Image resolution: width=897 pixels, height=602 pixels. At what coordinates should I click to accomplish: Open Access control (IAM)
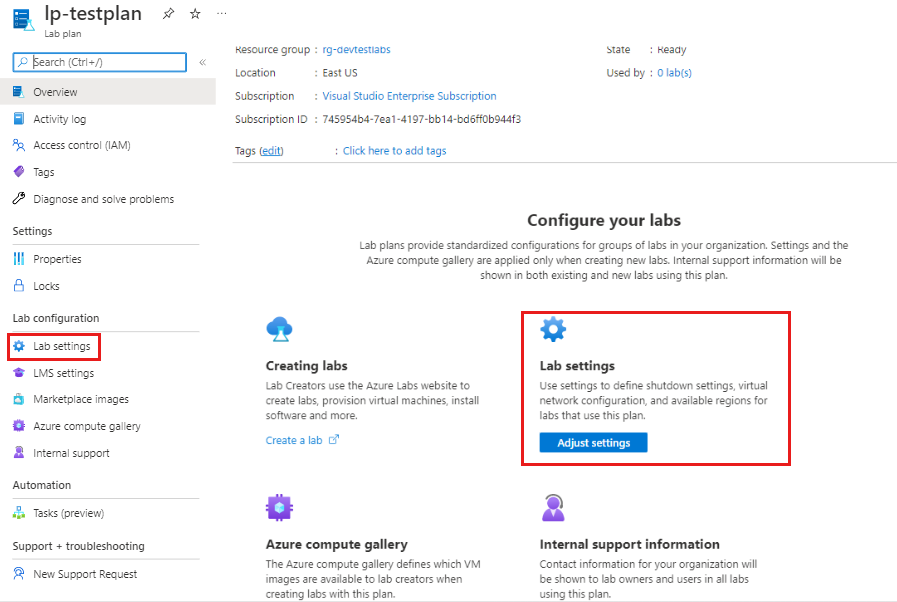tap(82, 145)
